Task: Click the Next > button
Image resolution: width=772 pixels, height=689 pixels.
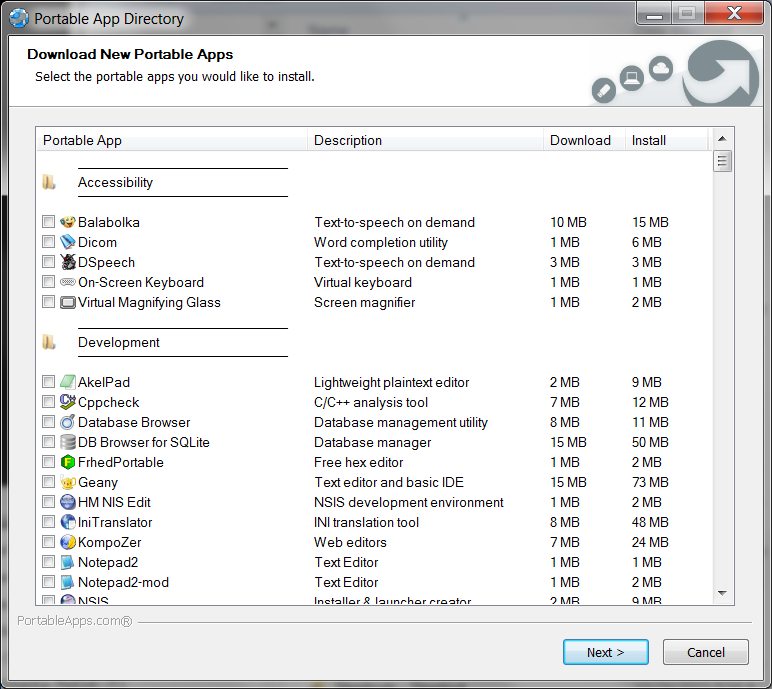Action: pos(606,652)
